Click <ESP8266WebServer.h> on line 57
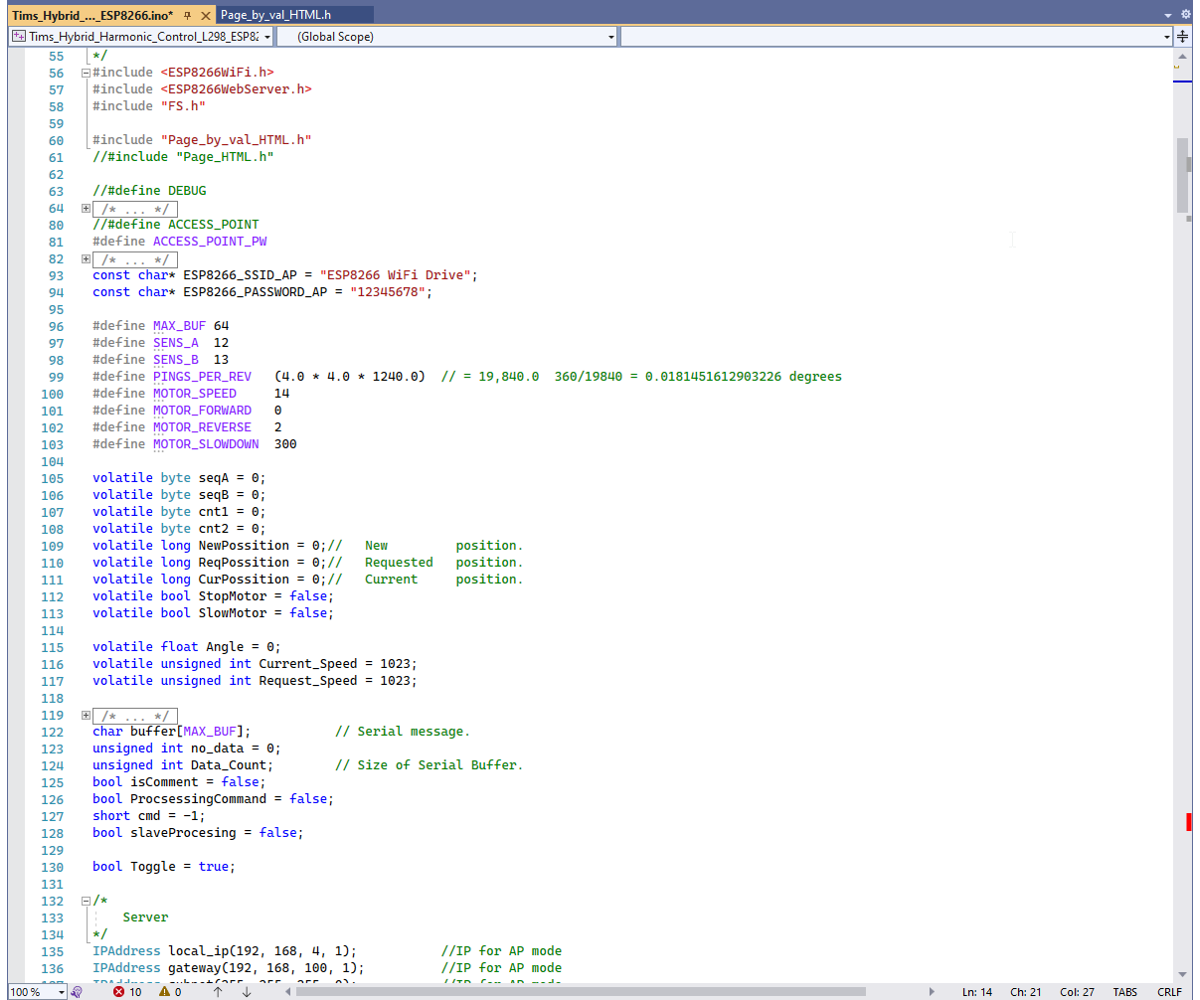Viewport: 1200px width, 1000px height. click(236, 90)
